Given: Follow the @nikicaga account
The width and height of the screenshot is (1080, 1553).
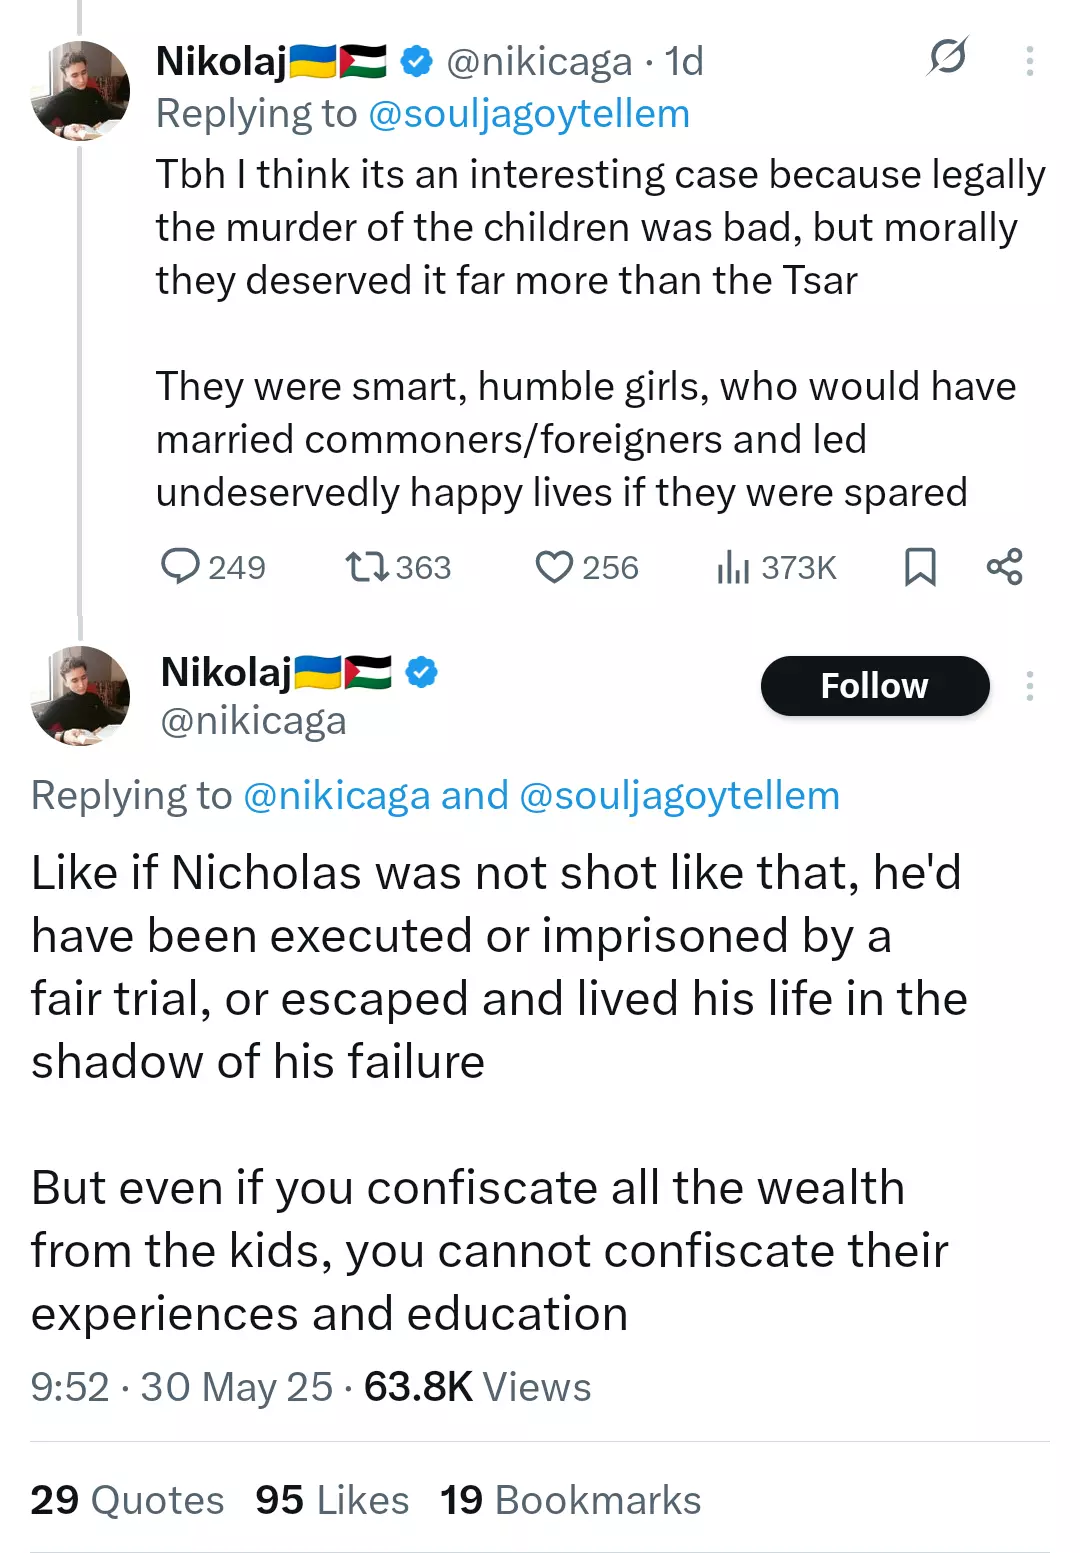Looking at the screenshot, I should click(x=875, y=686).
